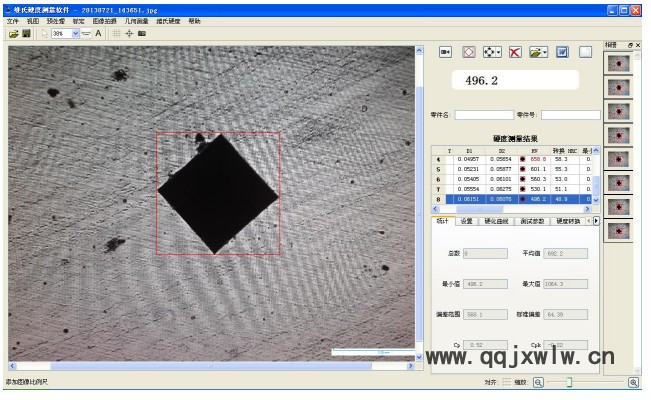Switch to the 硬化曲线 tab

(x=497, y=221)
